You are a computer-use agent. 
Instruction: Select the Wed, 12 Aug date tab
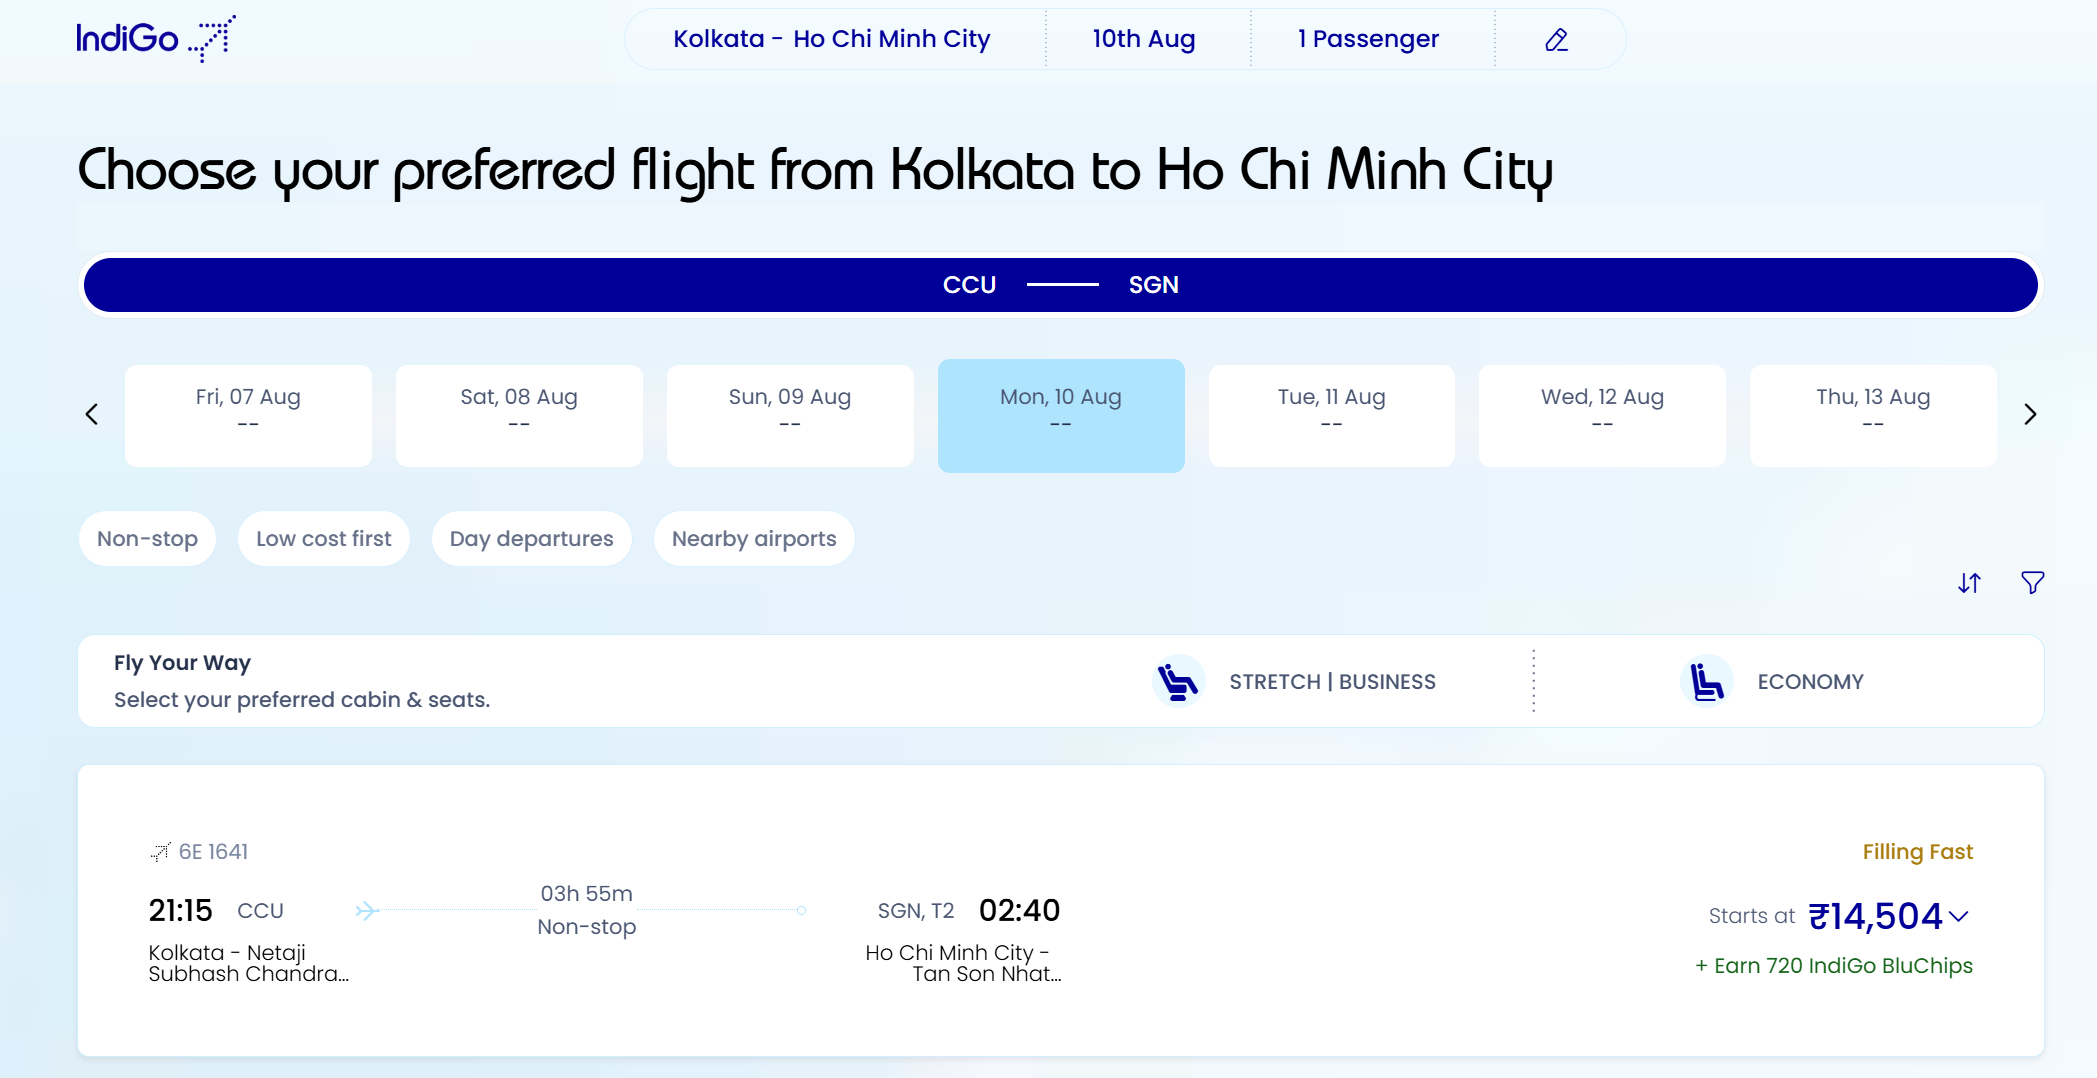(x=1602, y=415)
